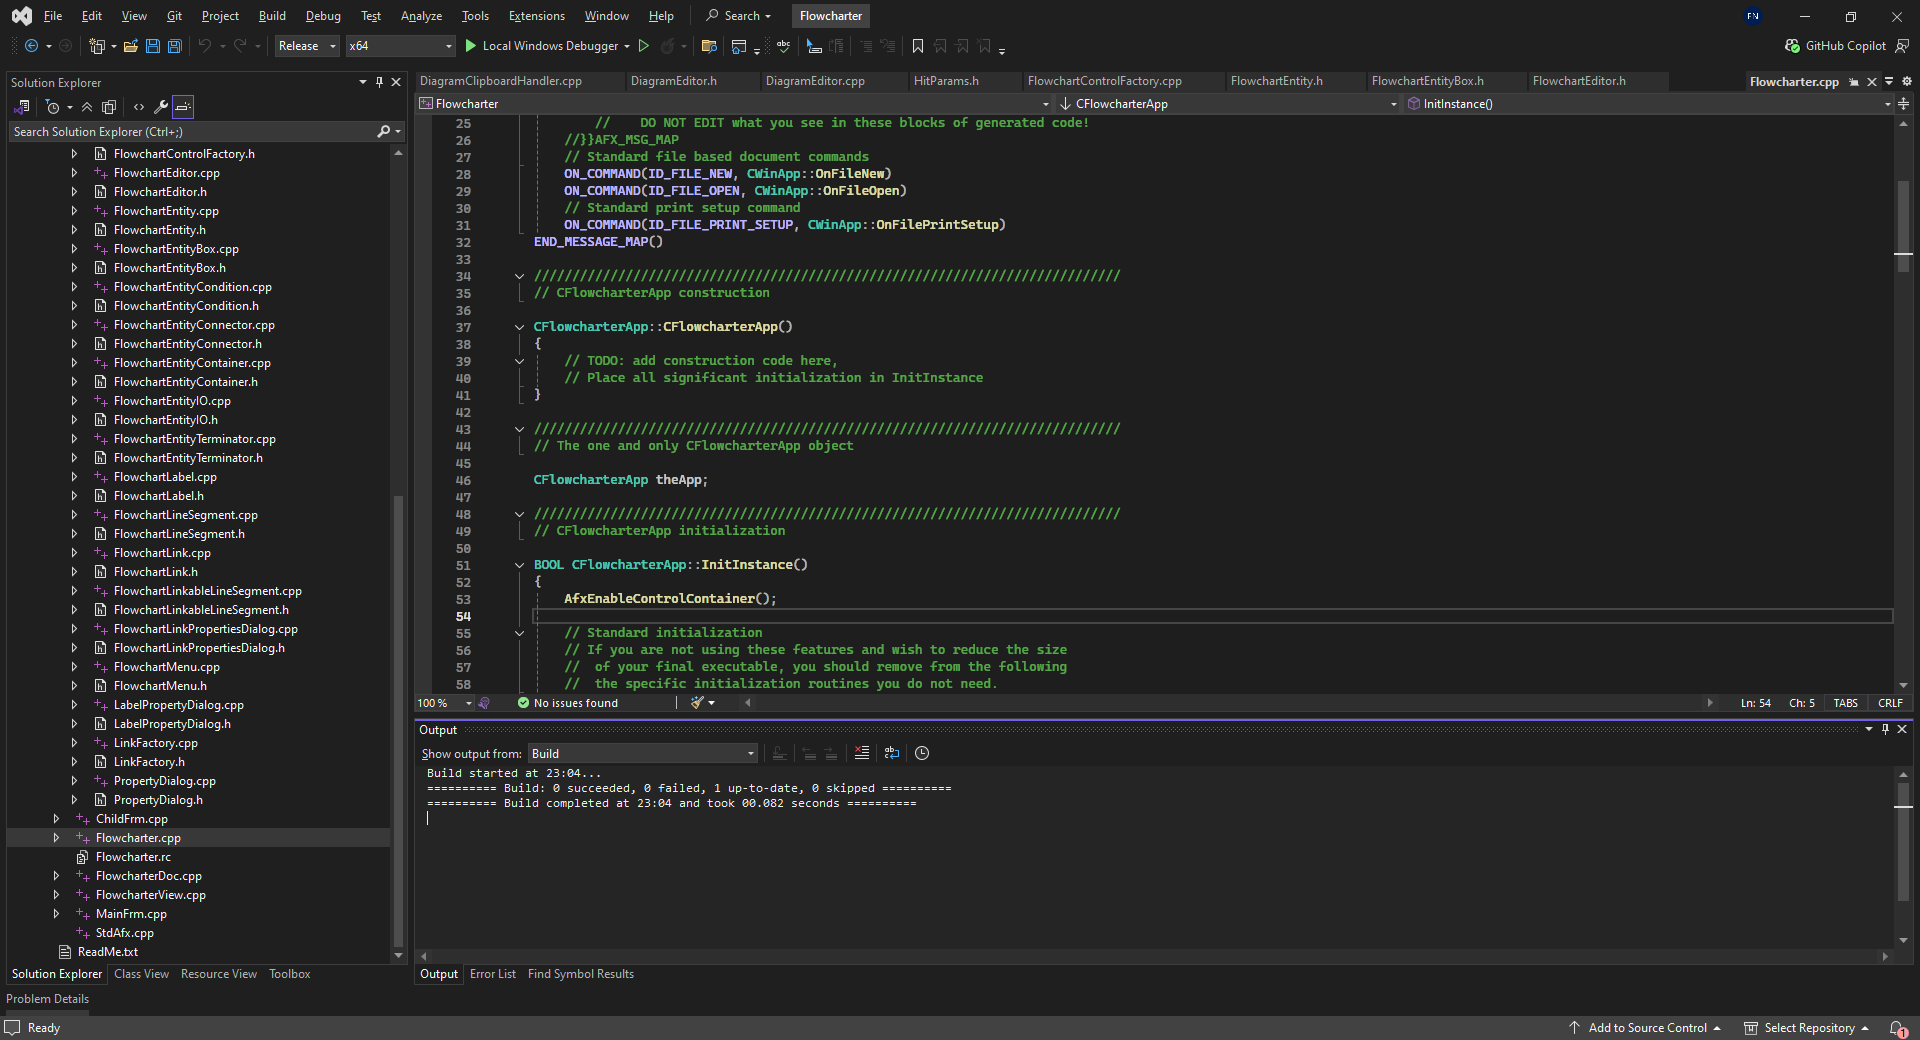Viewport: 1920px width, 1040px height.
Task: Toggle pin on Flowcharter.cpp tab
Action: (1854, 82)
